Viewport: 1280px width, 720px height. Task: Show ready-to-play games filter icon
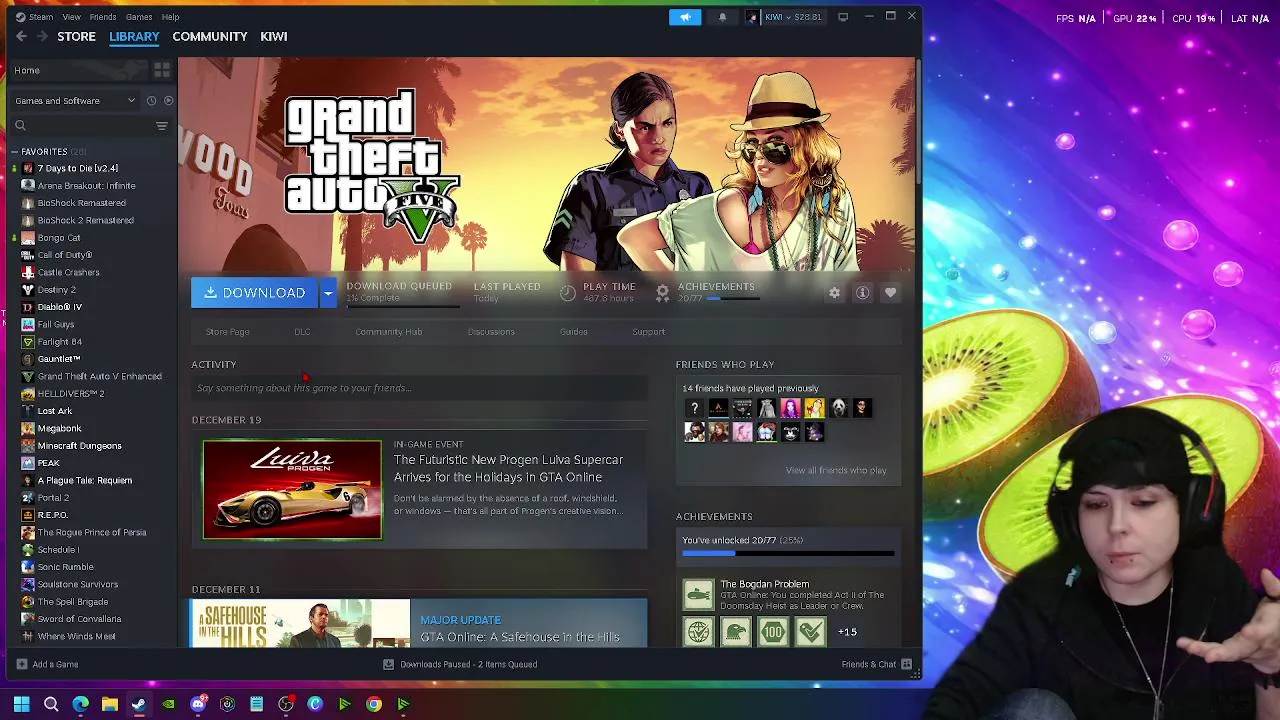click(168, 100)
